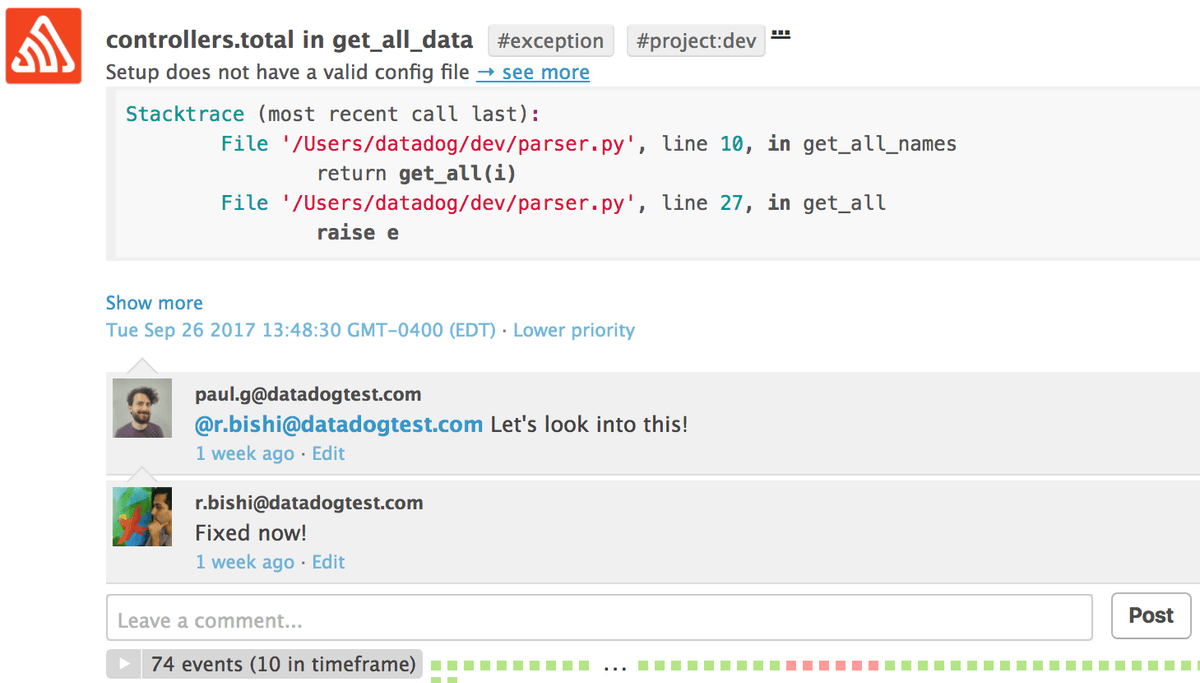Edit paul.g's comment
1200x683 pixels.
[x=328, y=453]
